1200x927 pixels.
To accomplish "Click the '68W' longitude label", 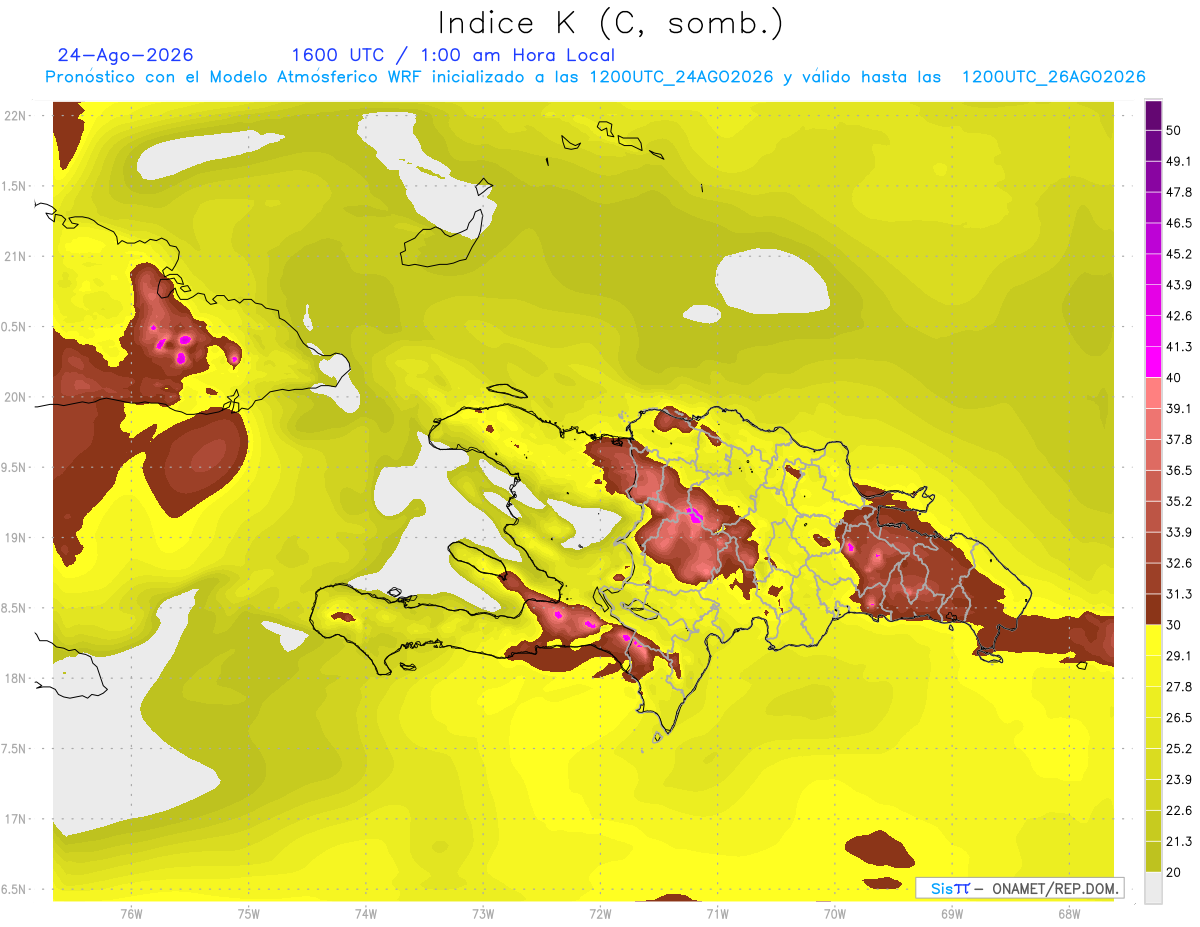I will click(1068, 914).
